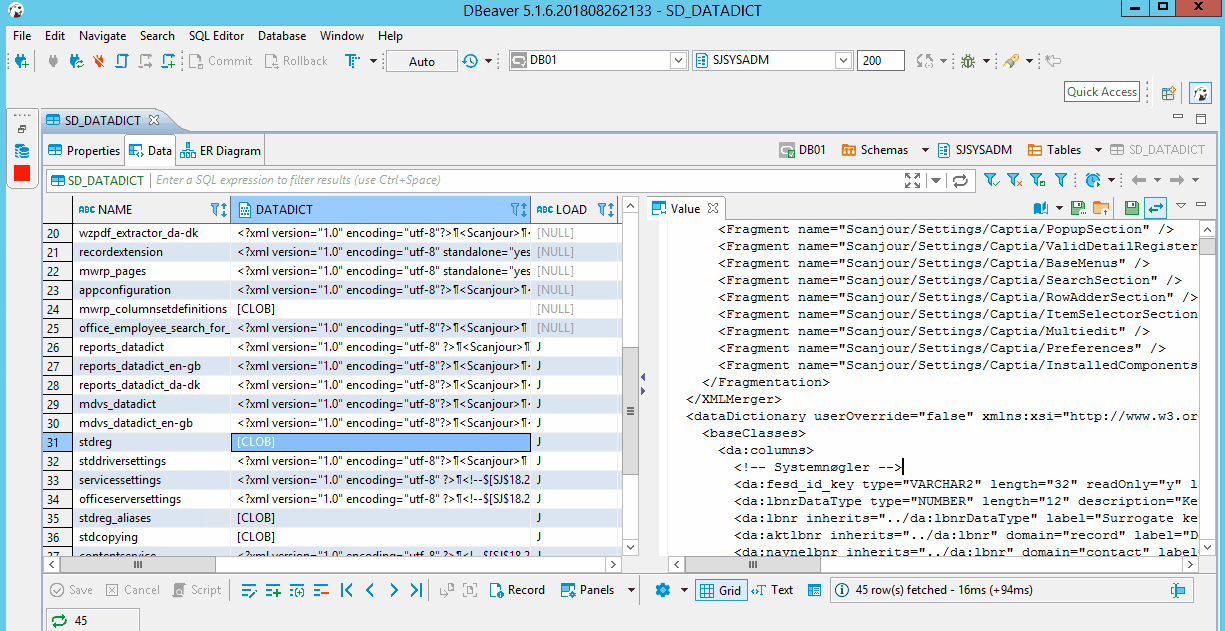
Task: Open the filter history dropdown arrow
Action: pos(936,180)
